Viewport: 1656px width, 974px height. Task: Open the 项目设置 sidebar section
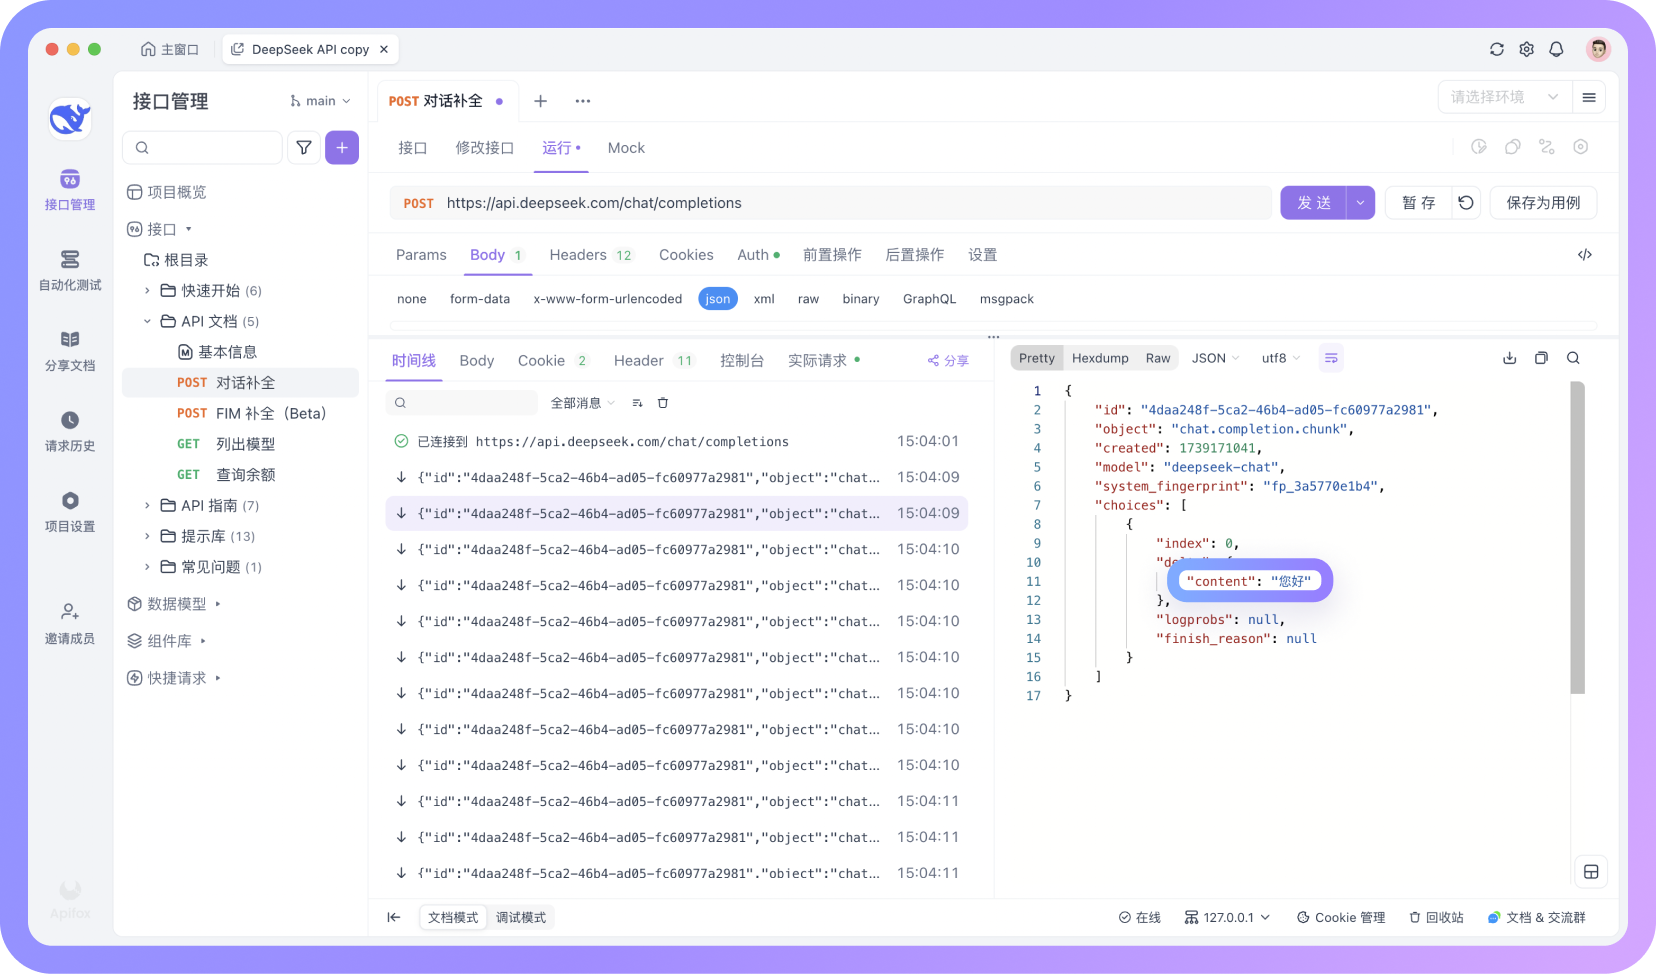[70, 512]
